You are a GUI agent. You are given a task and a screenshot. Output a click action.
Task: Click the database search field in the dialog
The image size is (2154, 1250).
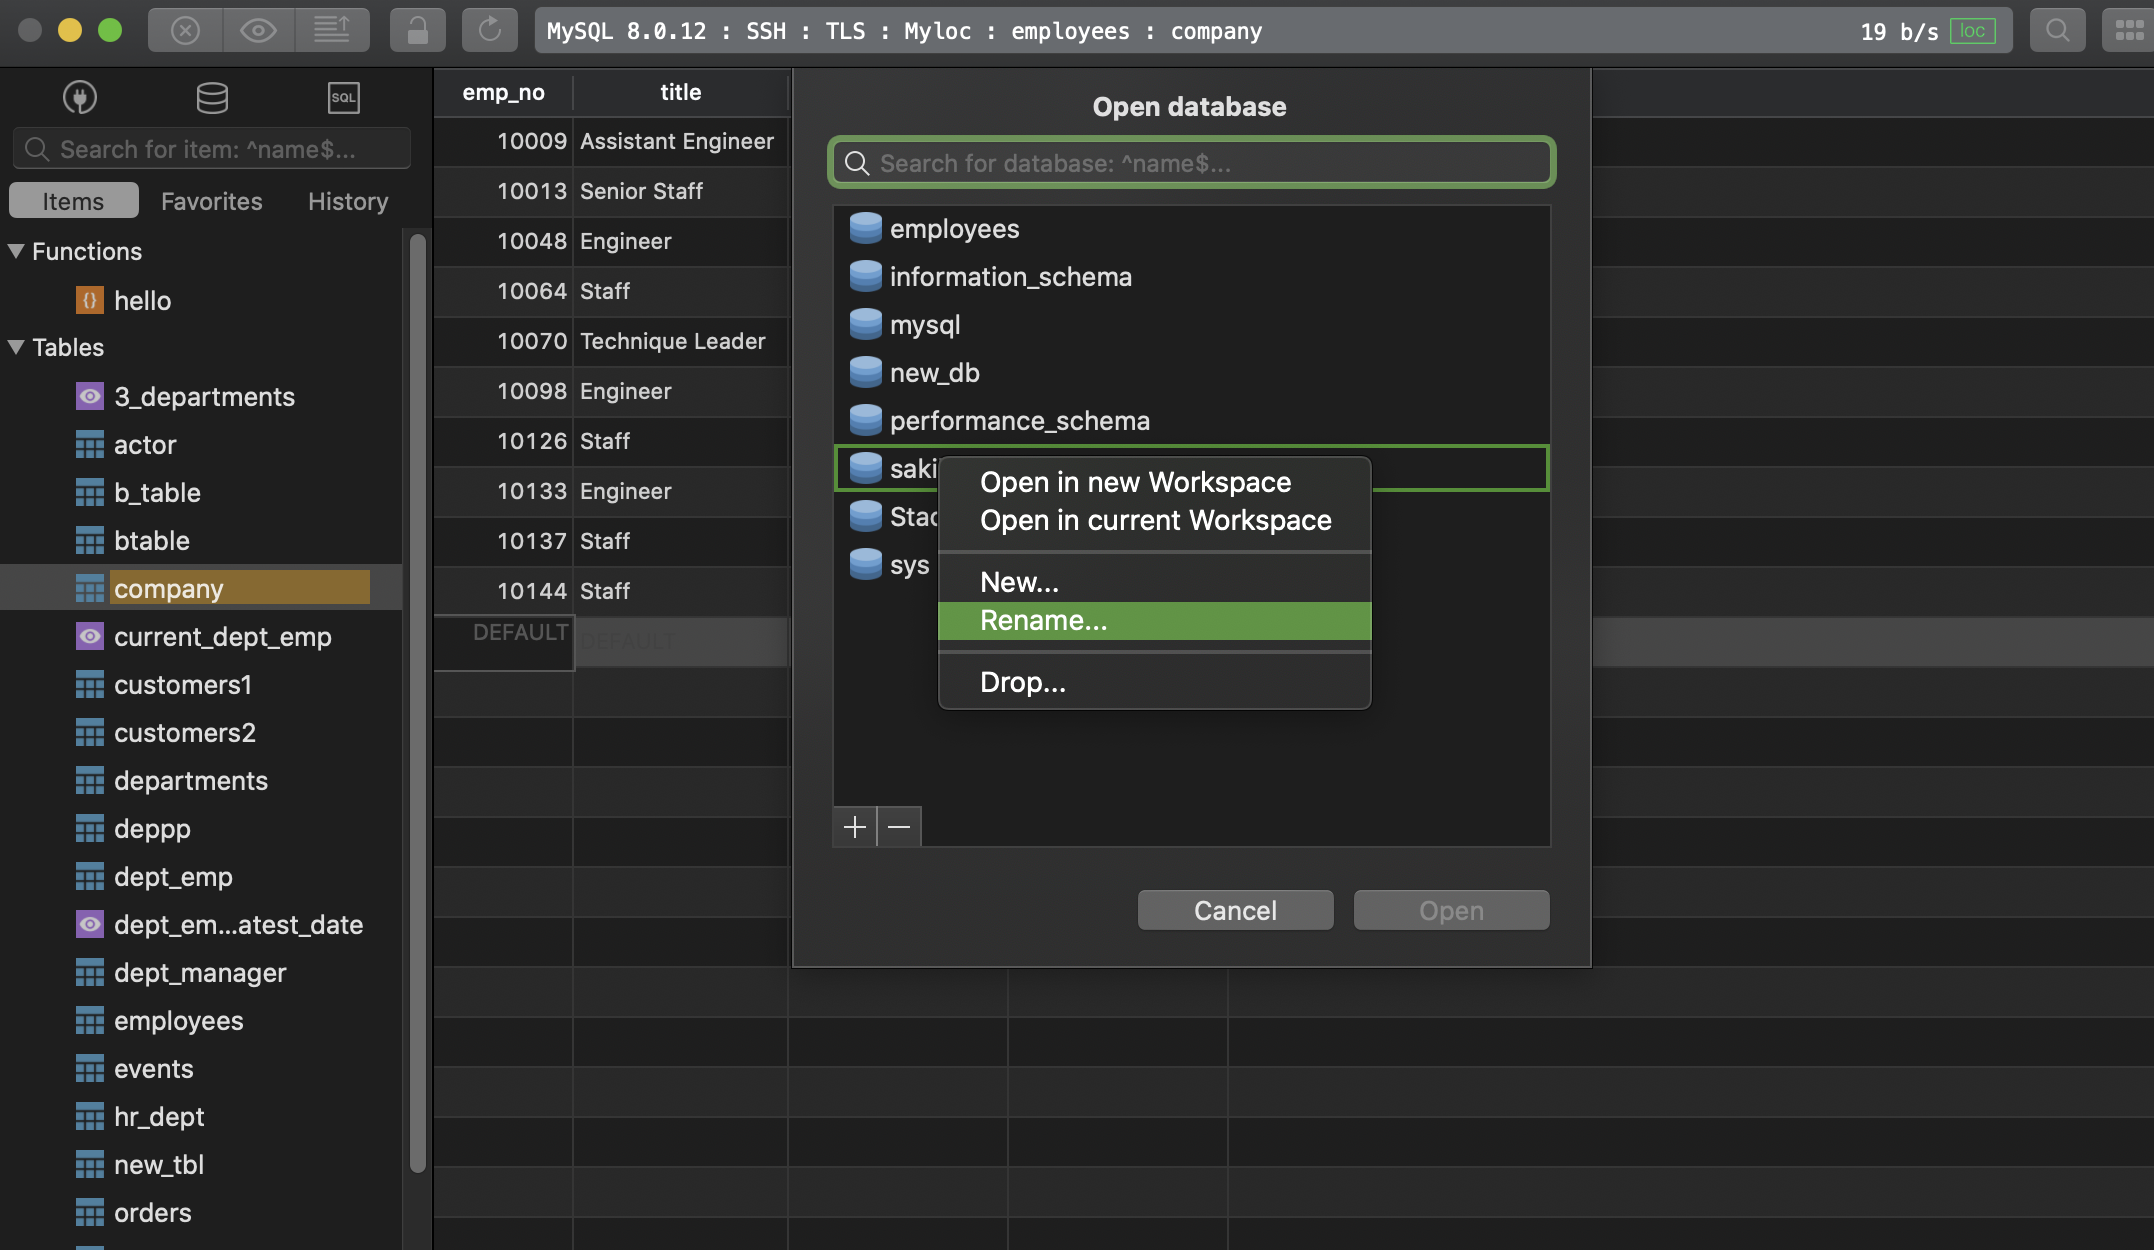tap(1190, 162)
